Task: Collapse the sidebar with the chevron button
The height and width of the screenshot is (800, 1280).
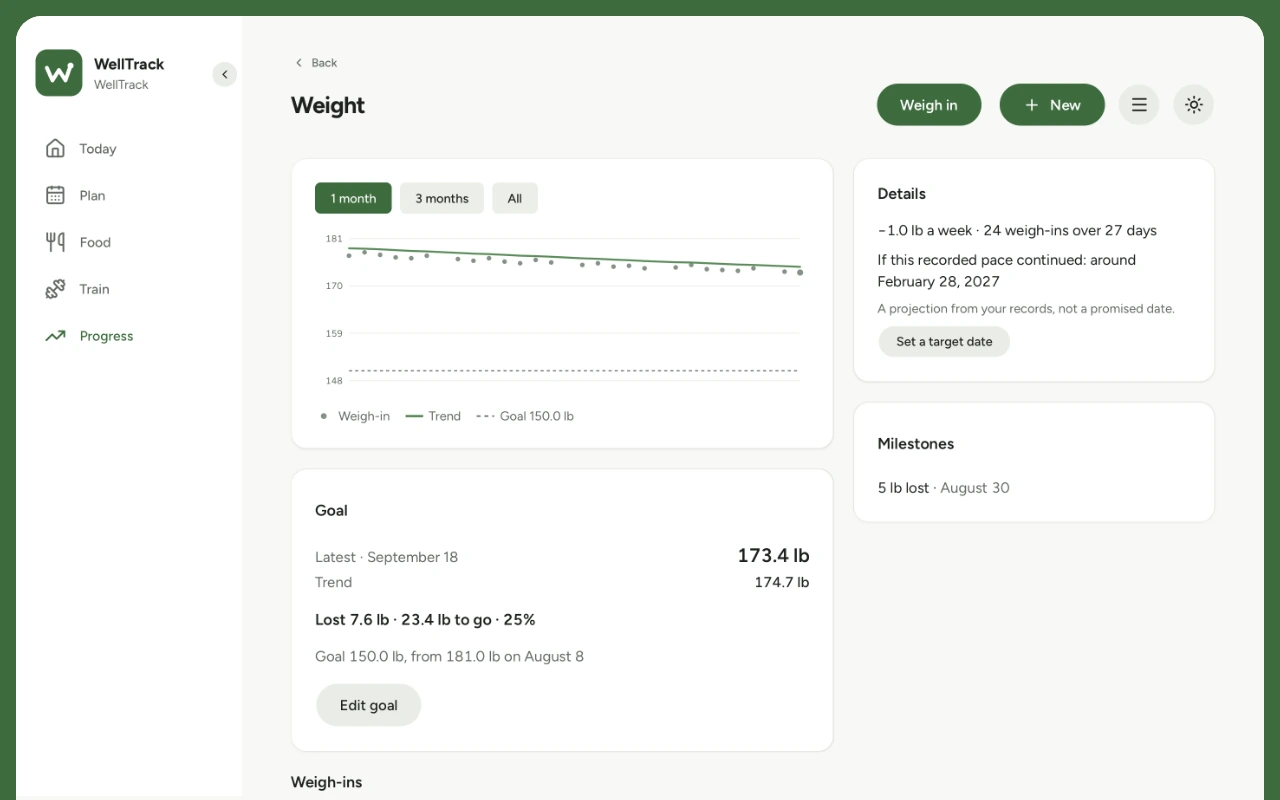Action: click(x=225, y=74)
